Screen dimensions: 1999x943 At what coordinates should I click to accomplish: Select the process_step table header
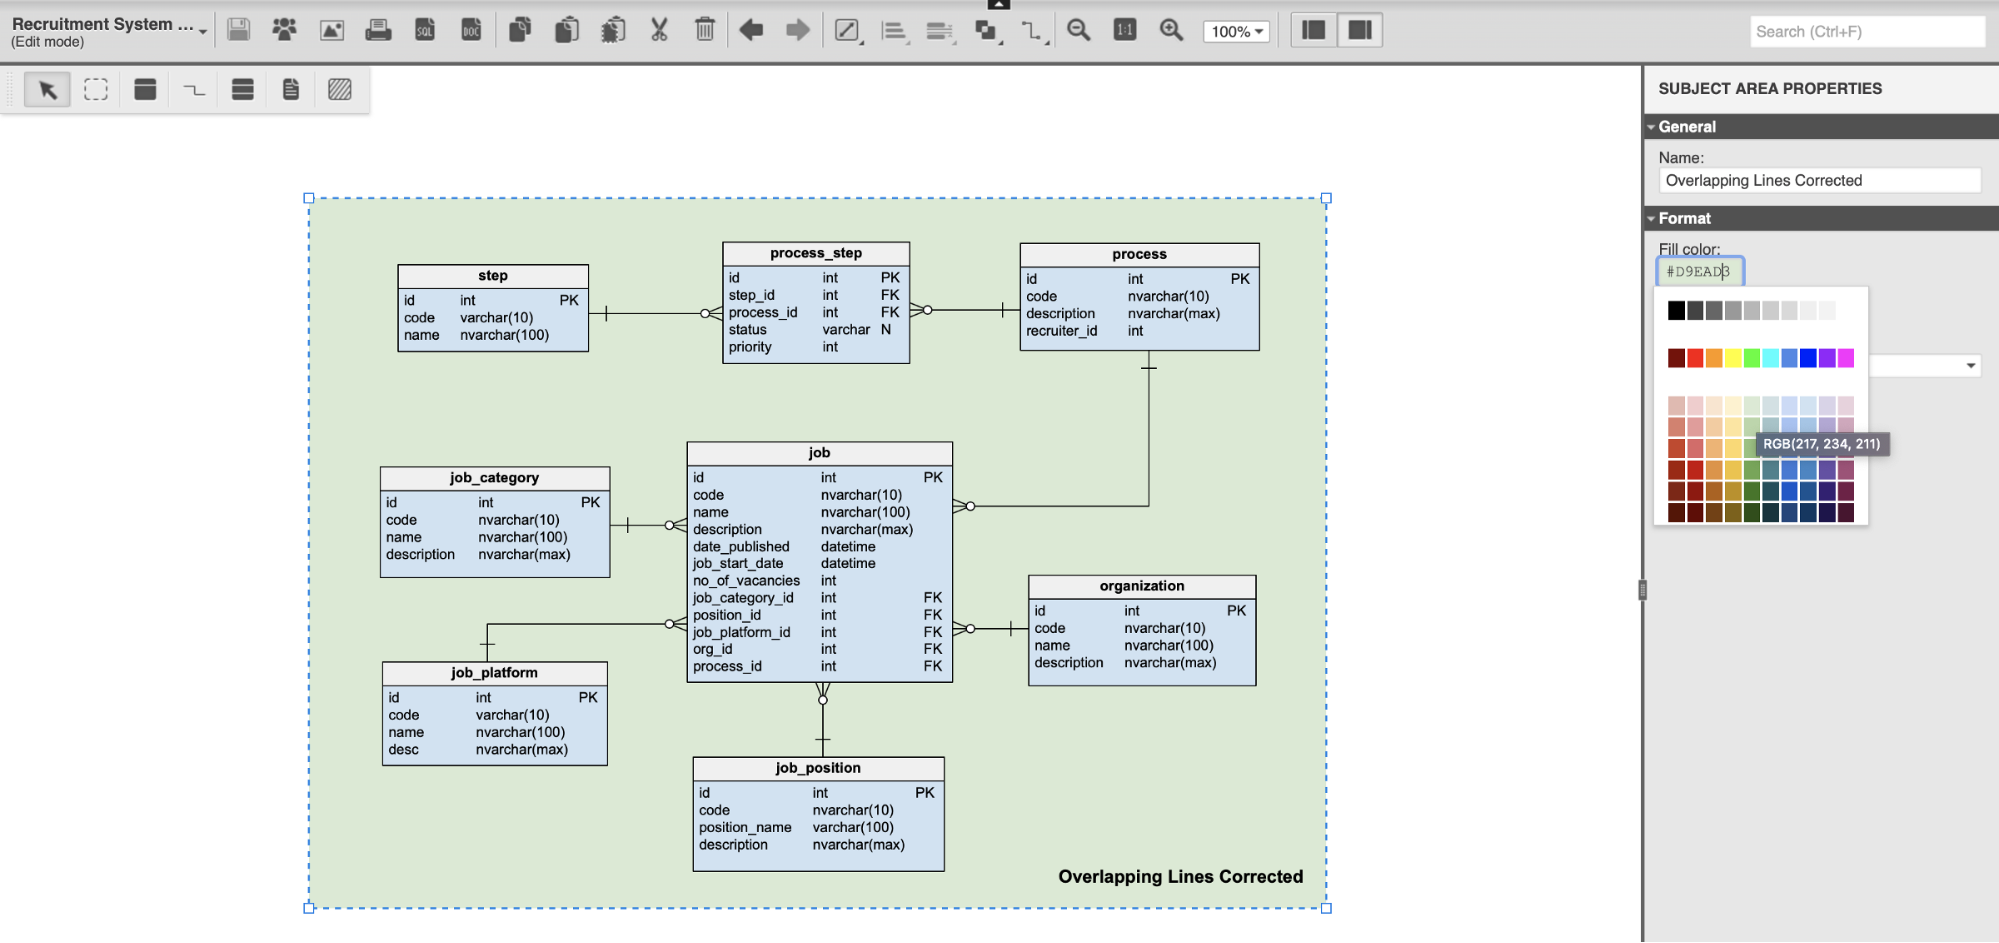(x=816, y=254)
